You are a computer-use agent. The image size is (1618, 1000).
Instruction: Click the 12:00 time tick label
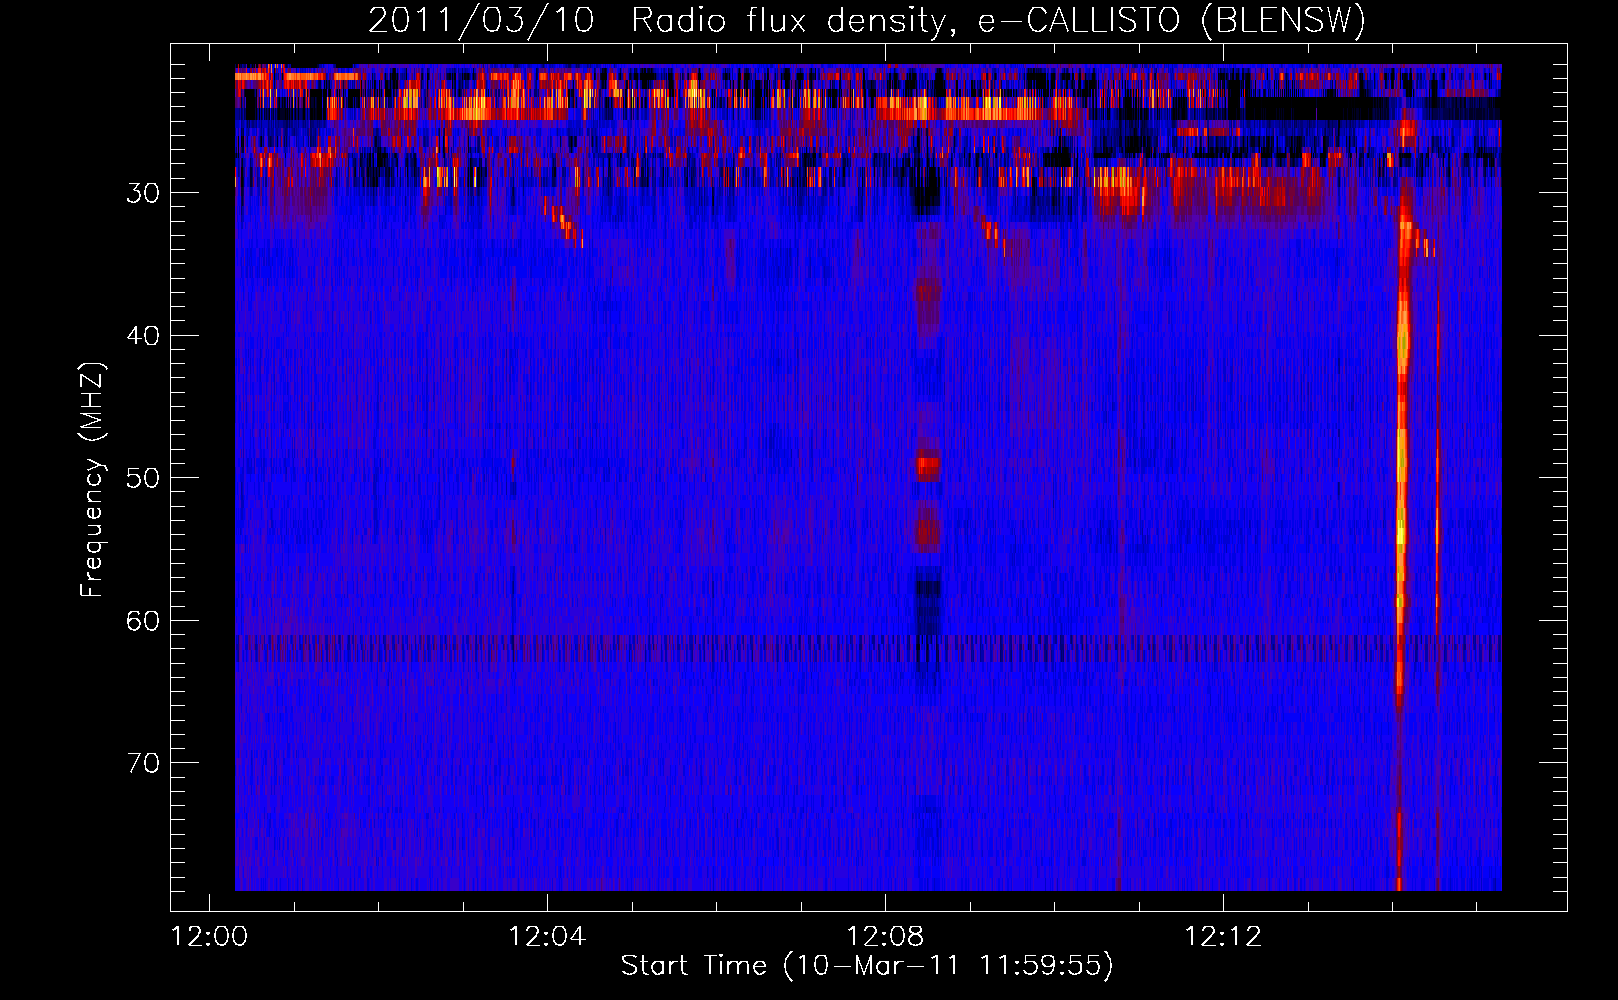click(209, 937)
